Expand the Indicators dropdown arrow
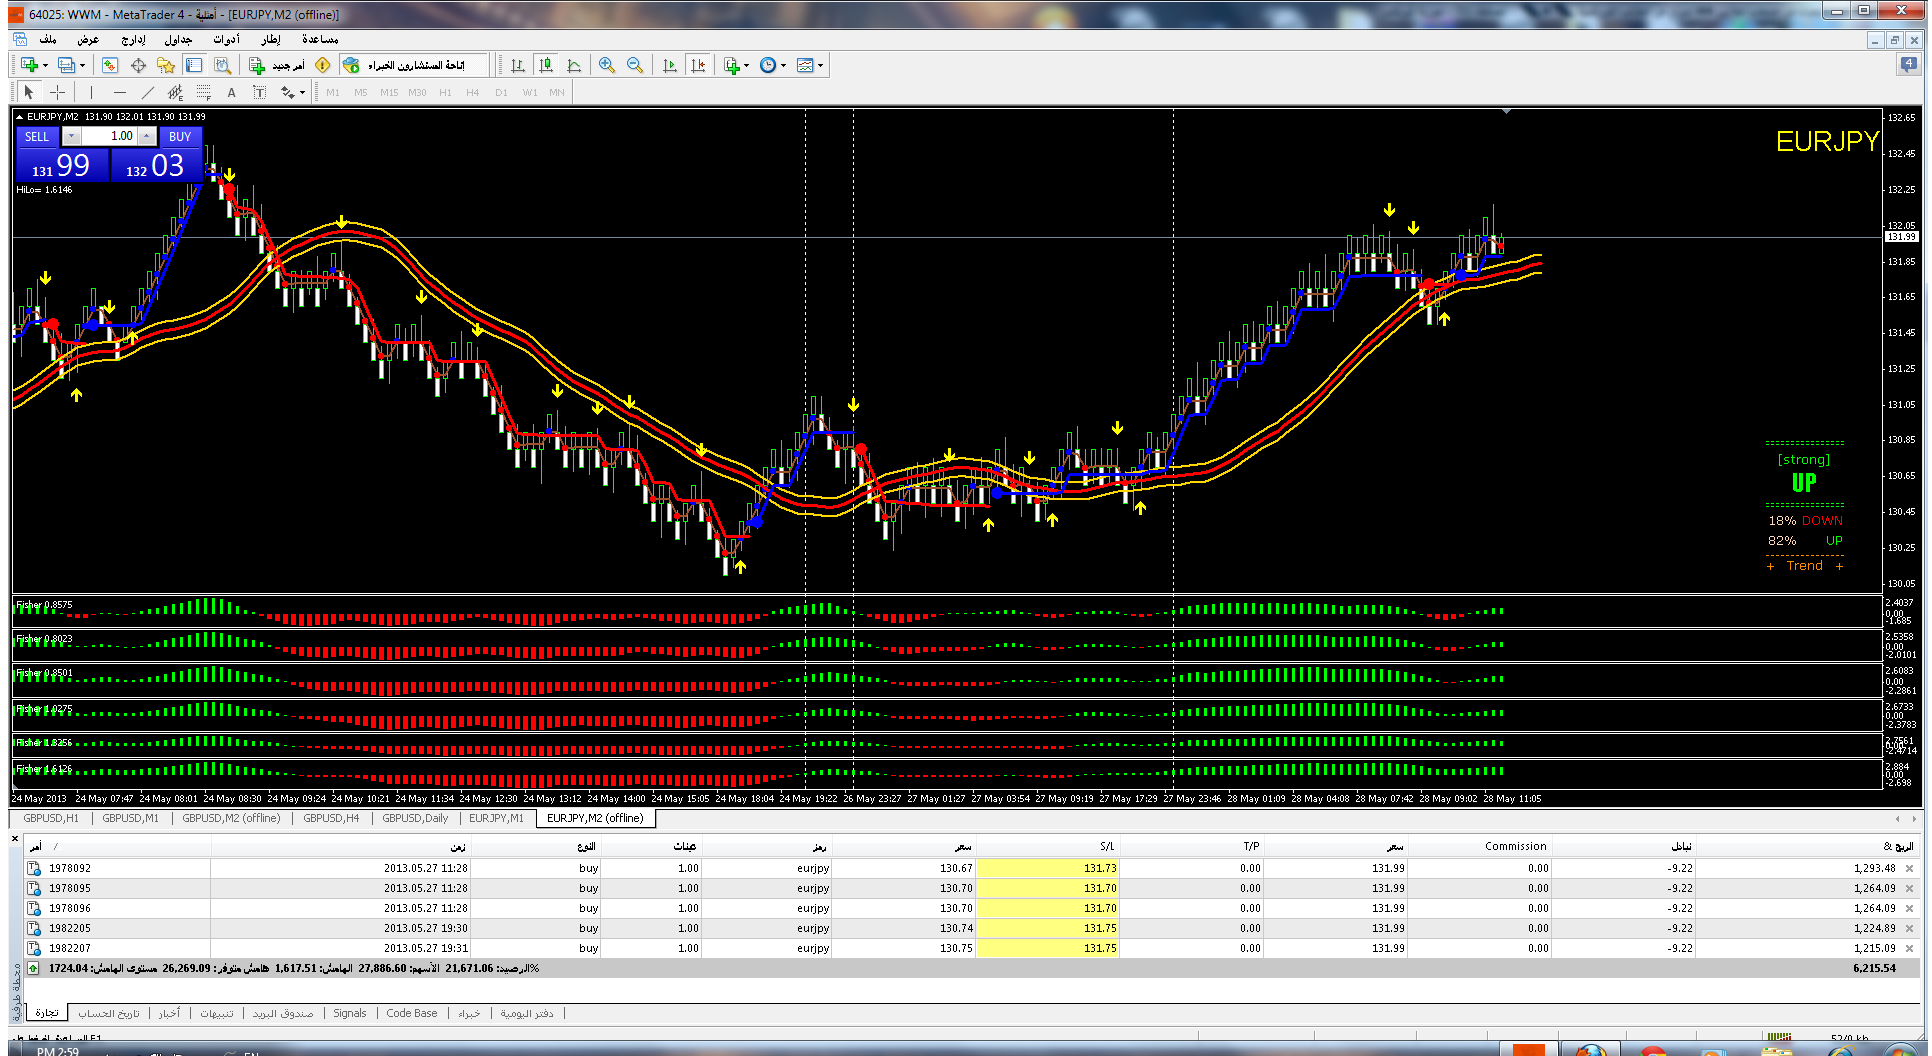The width and height of the screenshot is (1932, 1056). click(747, 65)
